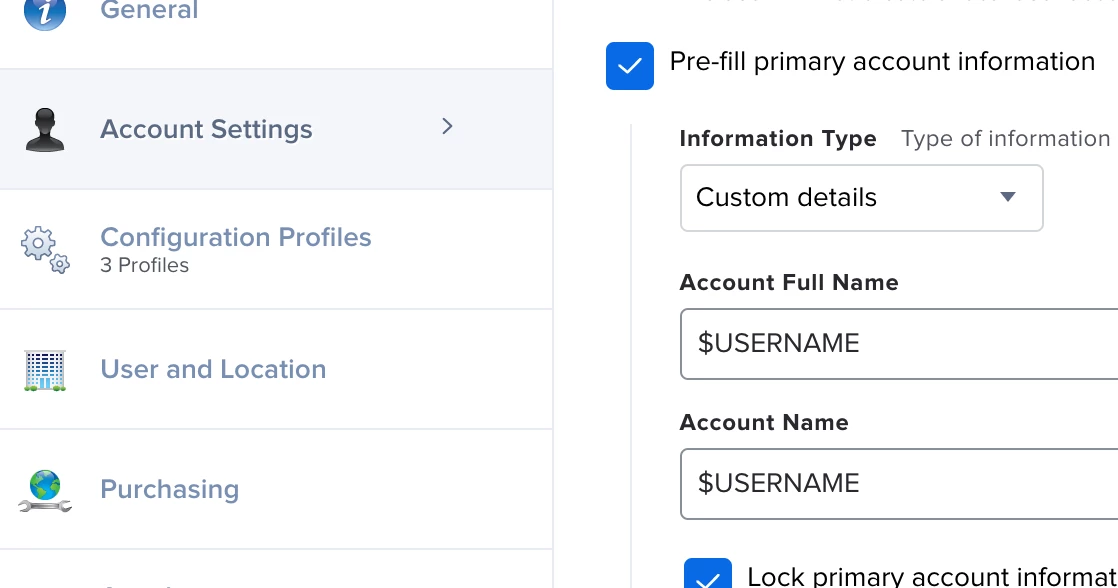Click the blue General info icon
Viewport: 1118px width, 588px height.
click(44, 12)
